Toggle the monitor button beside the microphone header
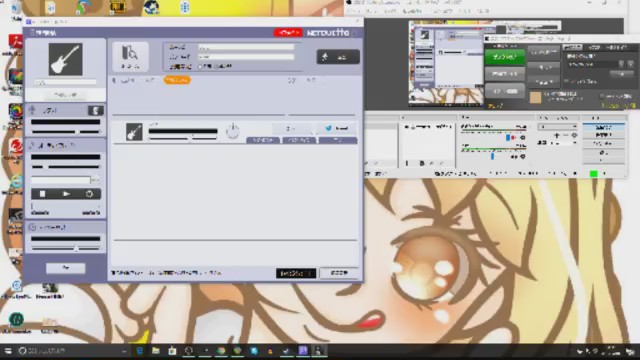This screenshot has height=360, width=640. (x=96, y=110)
